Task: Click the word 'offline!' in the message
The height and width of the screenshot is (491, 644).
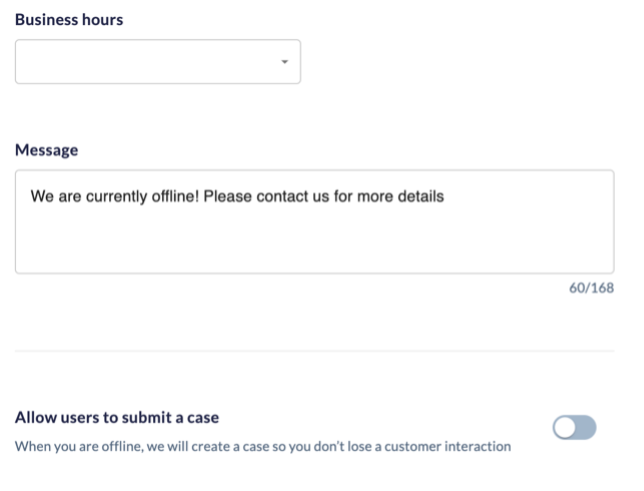Action: [x=175, y=196]
